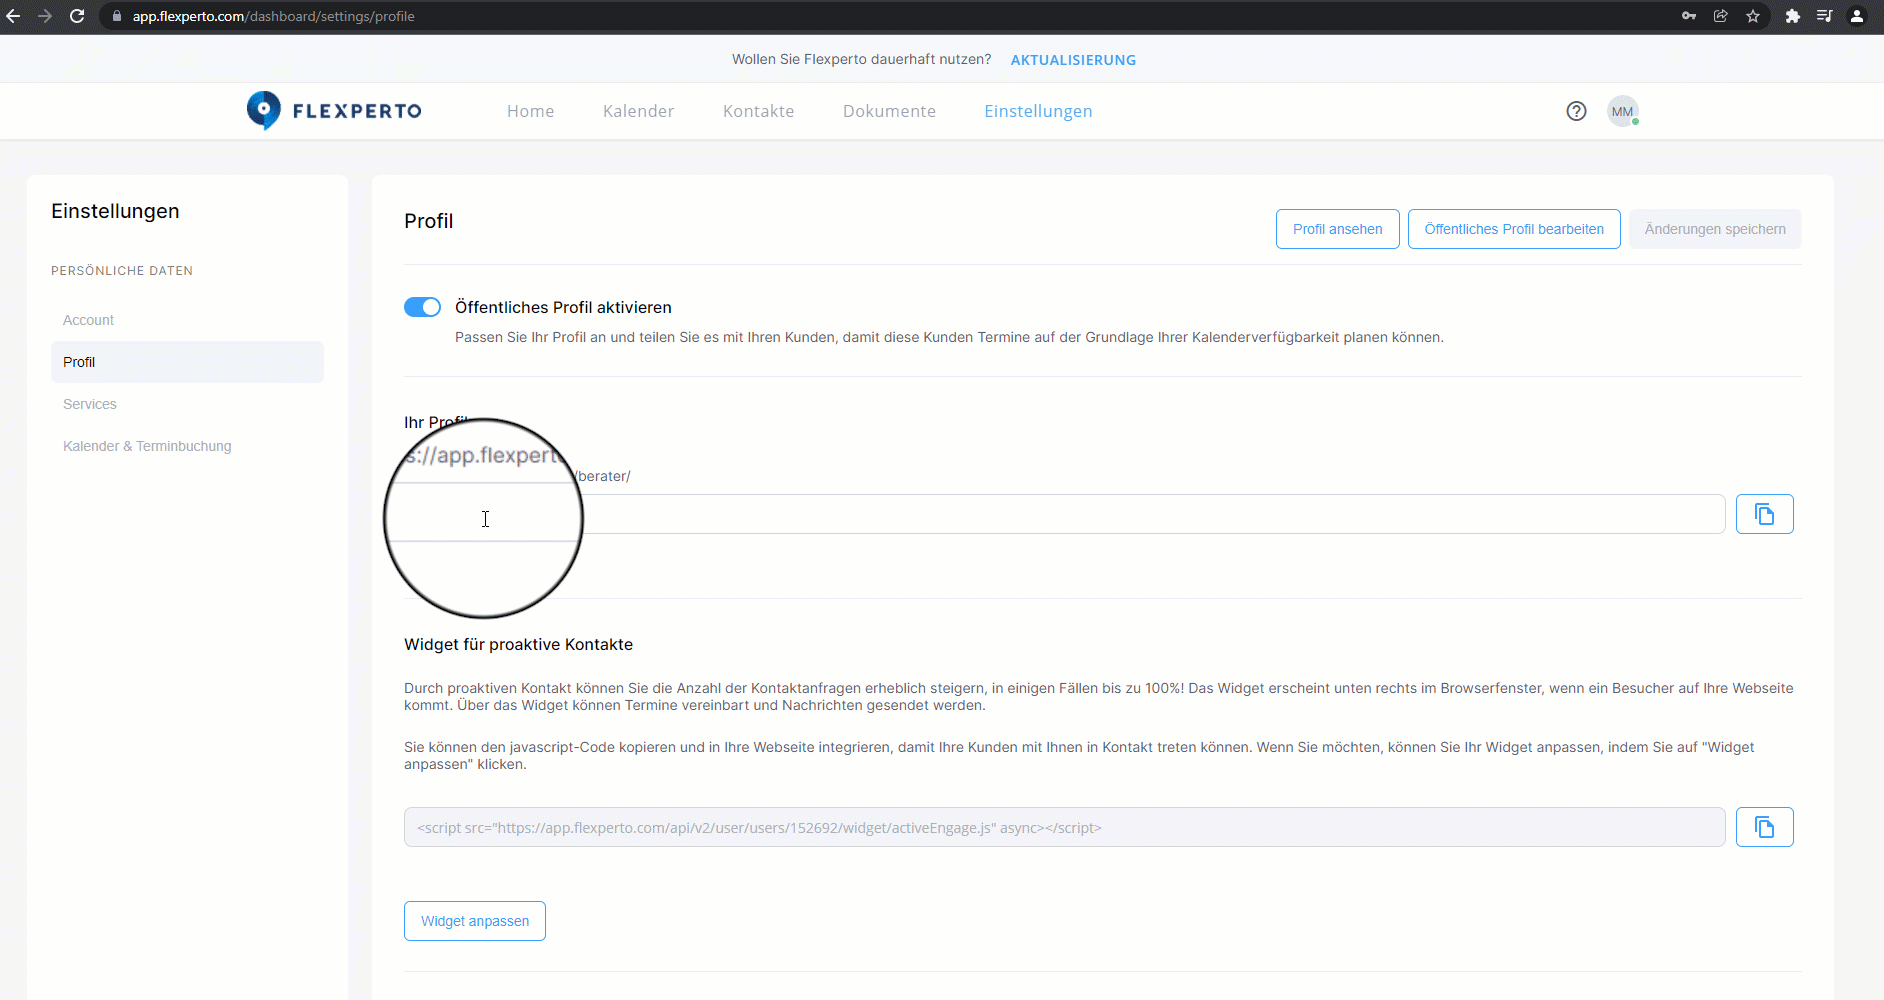
Task: Click the Änderungen speichern button
Action: 1715,229
